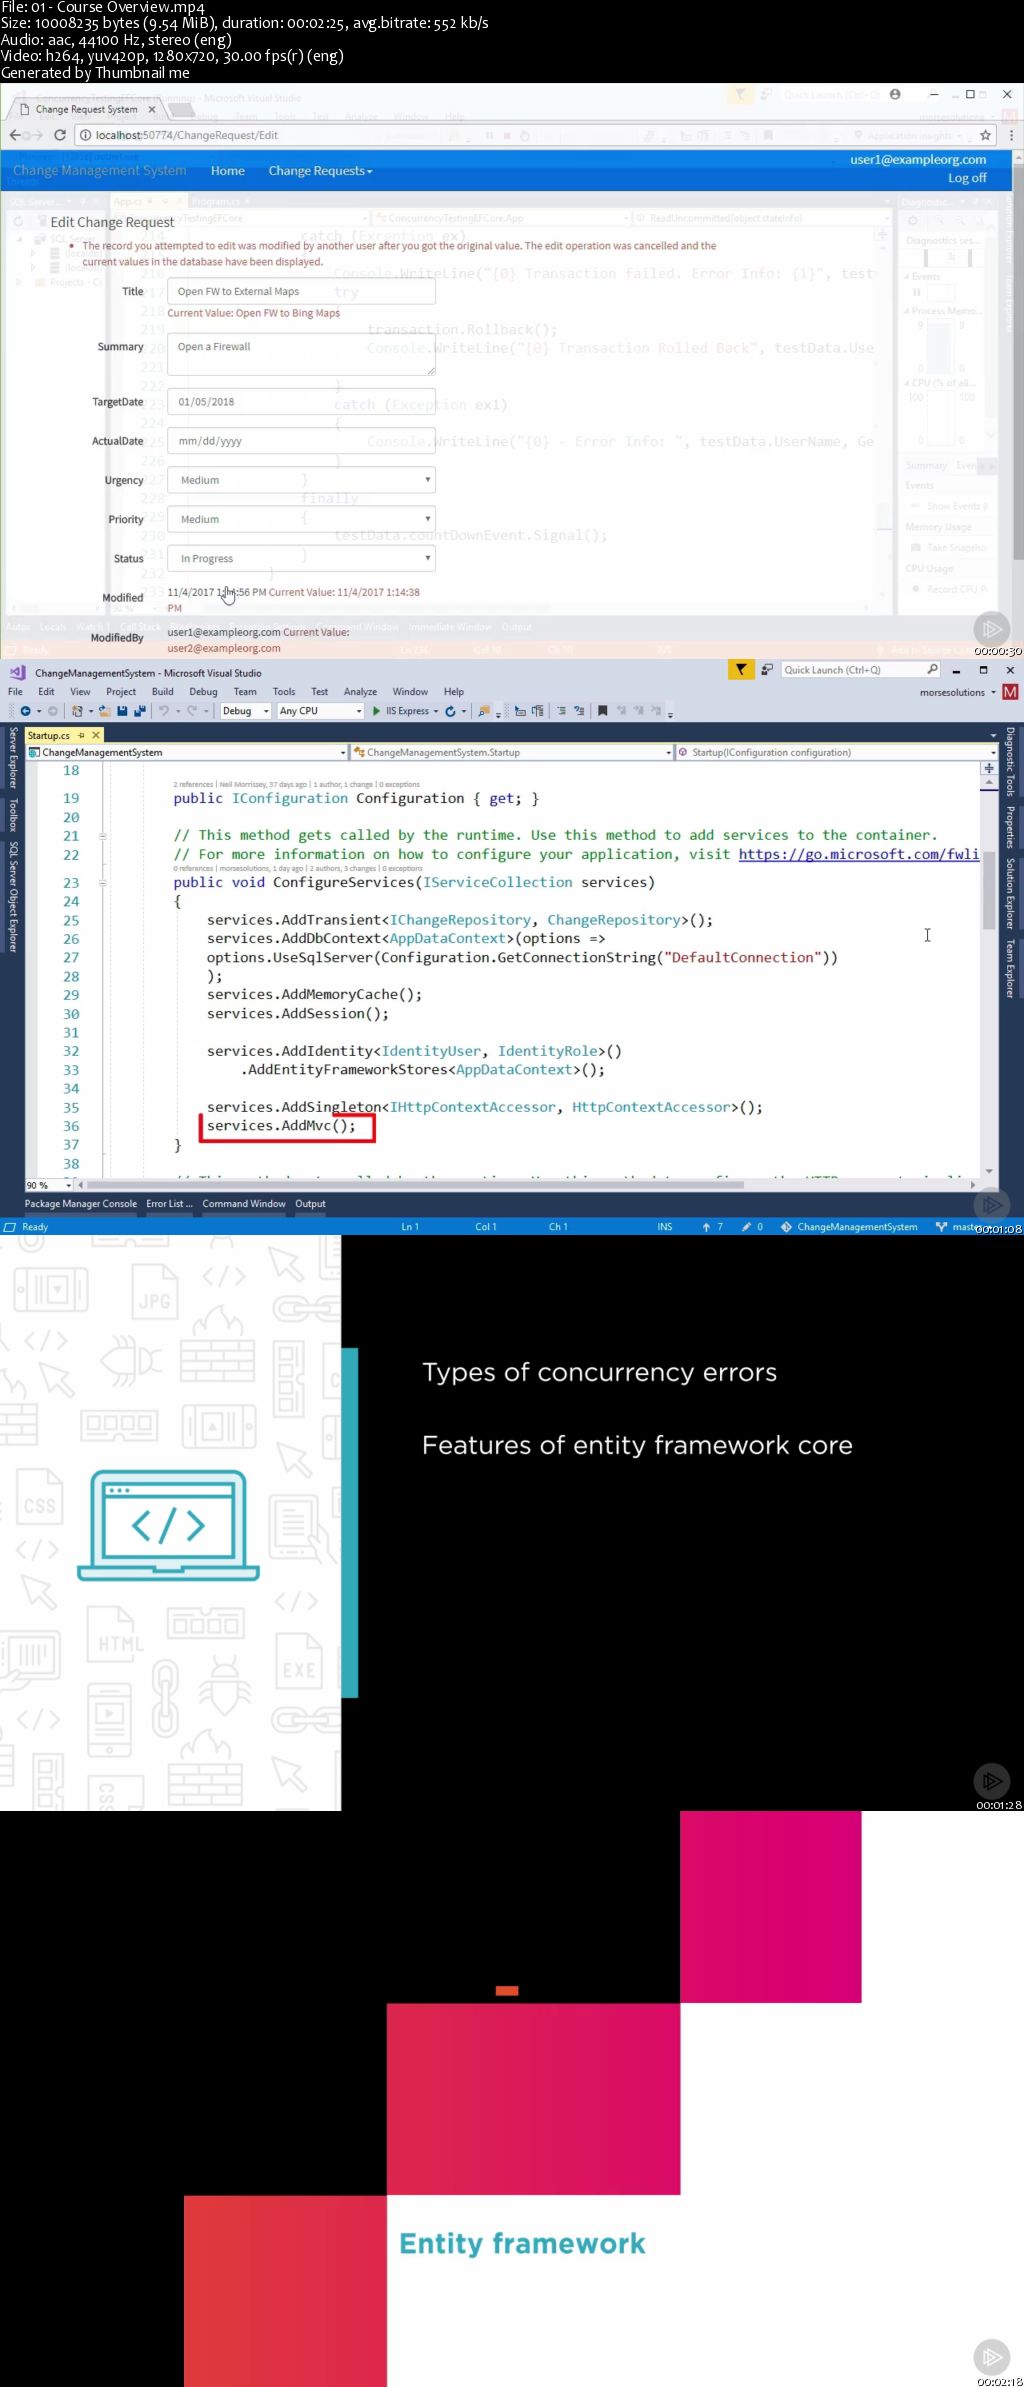Open the ChangeManagementSystem project dropdown
The image size is (1024, 2387).
pos(187,752)
